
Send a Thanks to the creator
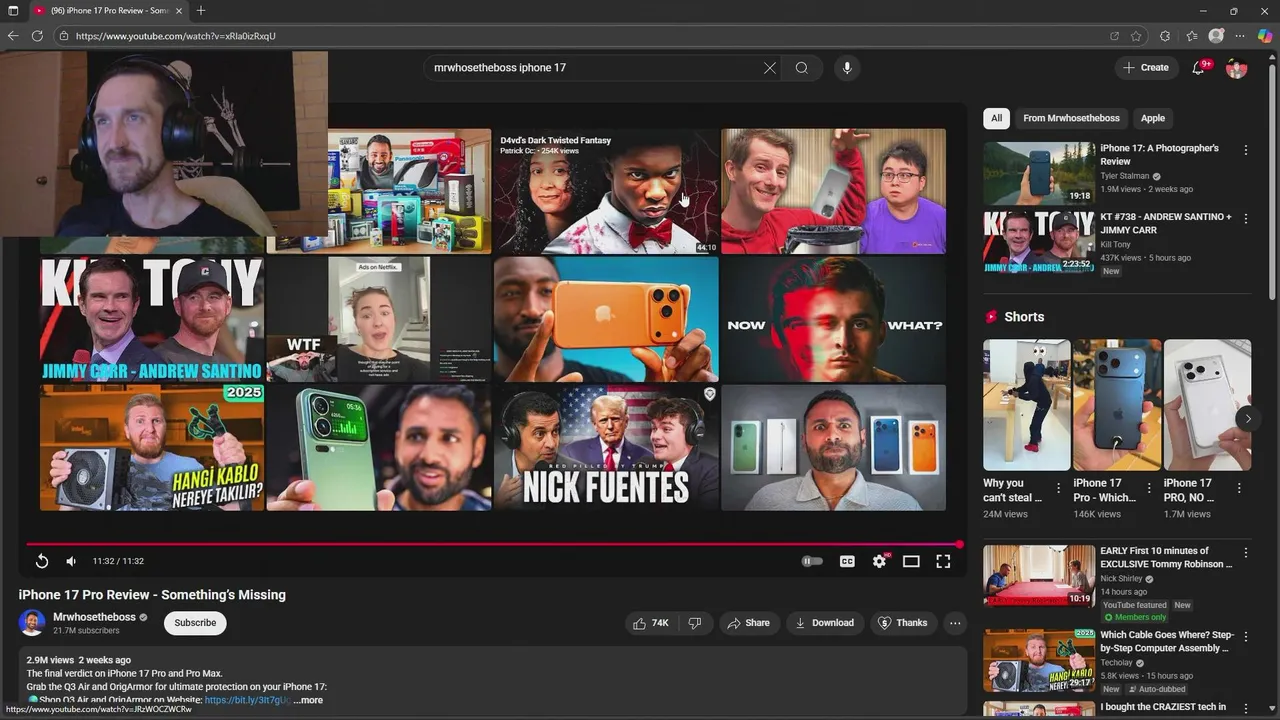[902, 623]
